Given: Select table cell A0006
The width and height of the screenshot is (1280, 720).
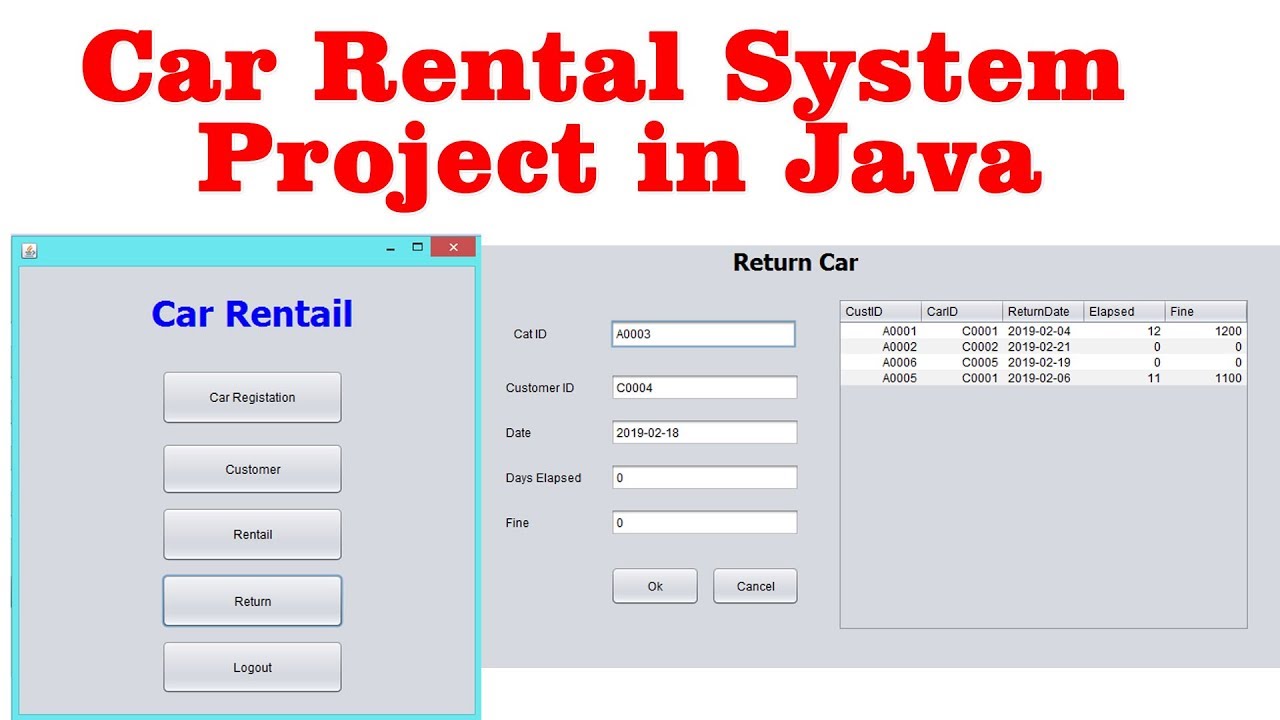Looking at the screenshot, I should (881, 362).
